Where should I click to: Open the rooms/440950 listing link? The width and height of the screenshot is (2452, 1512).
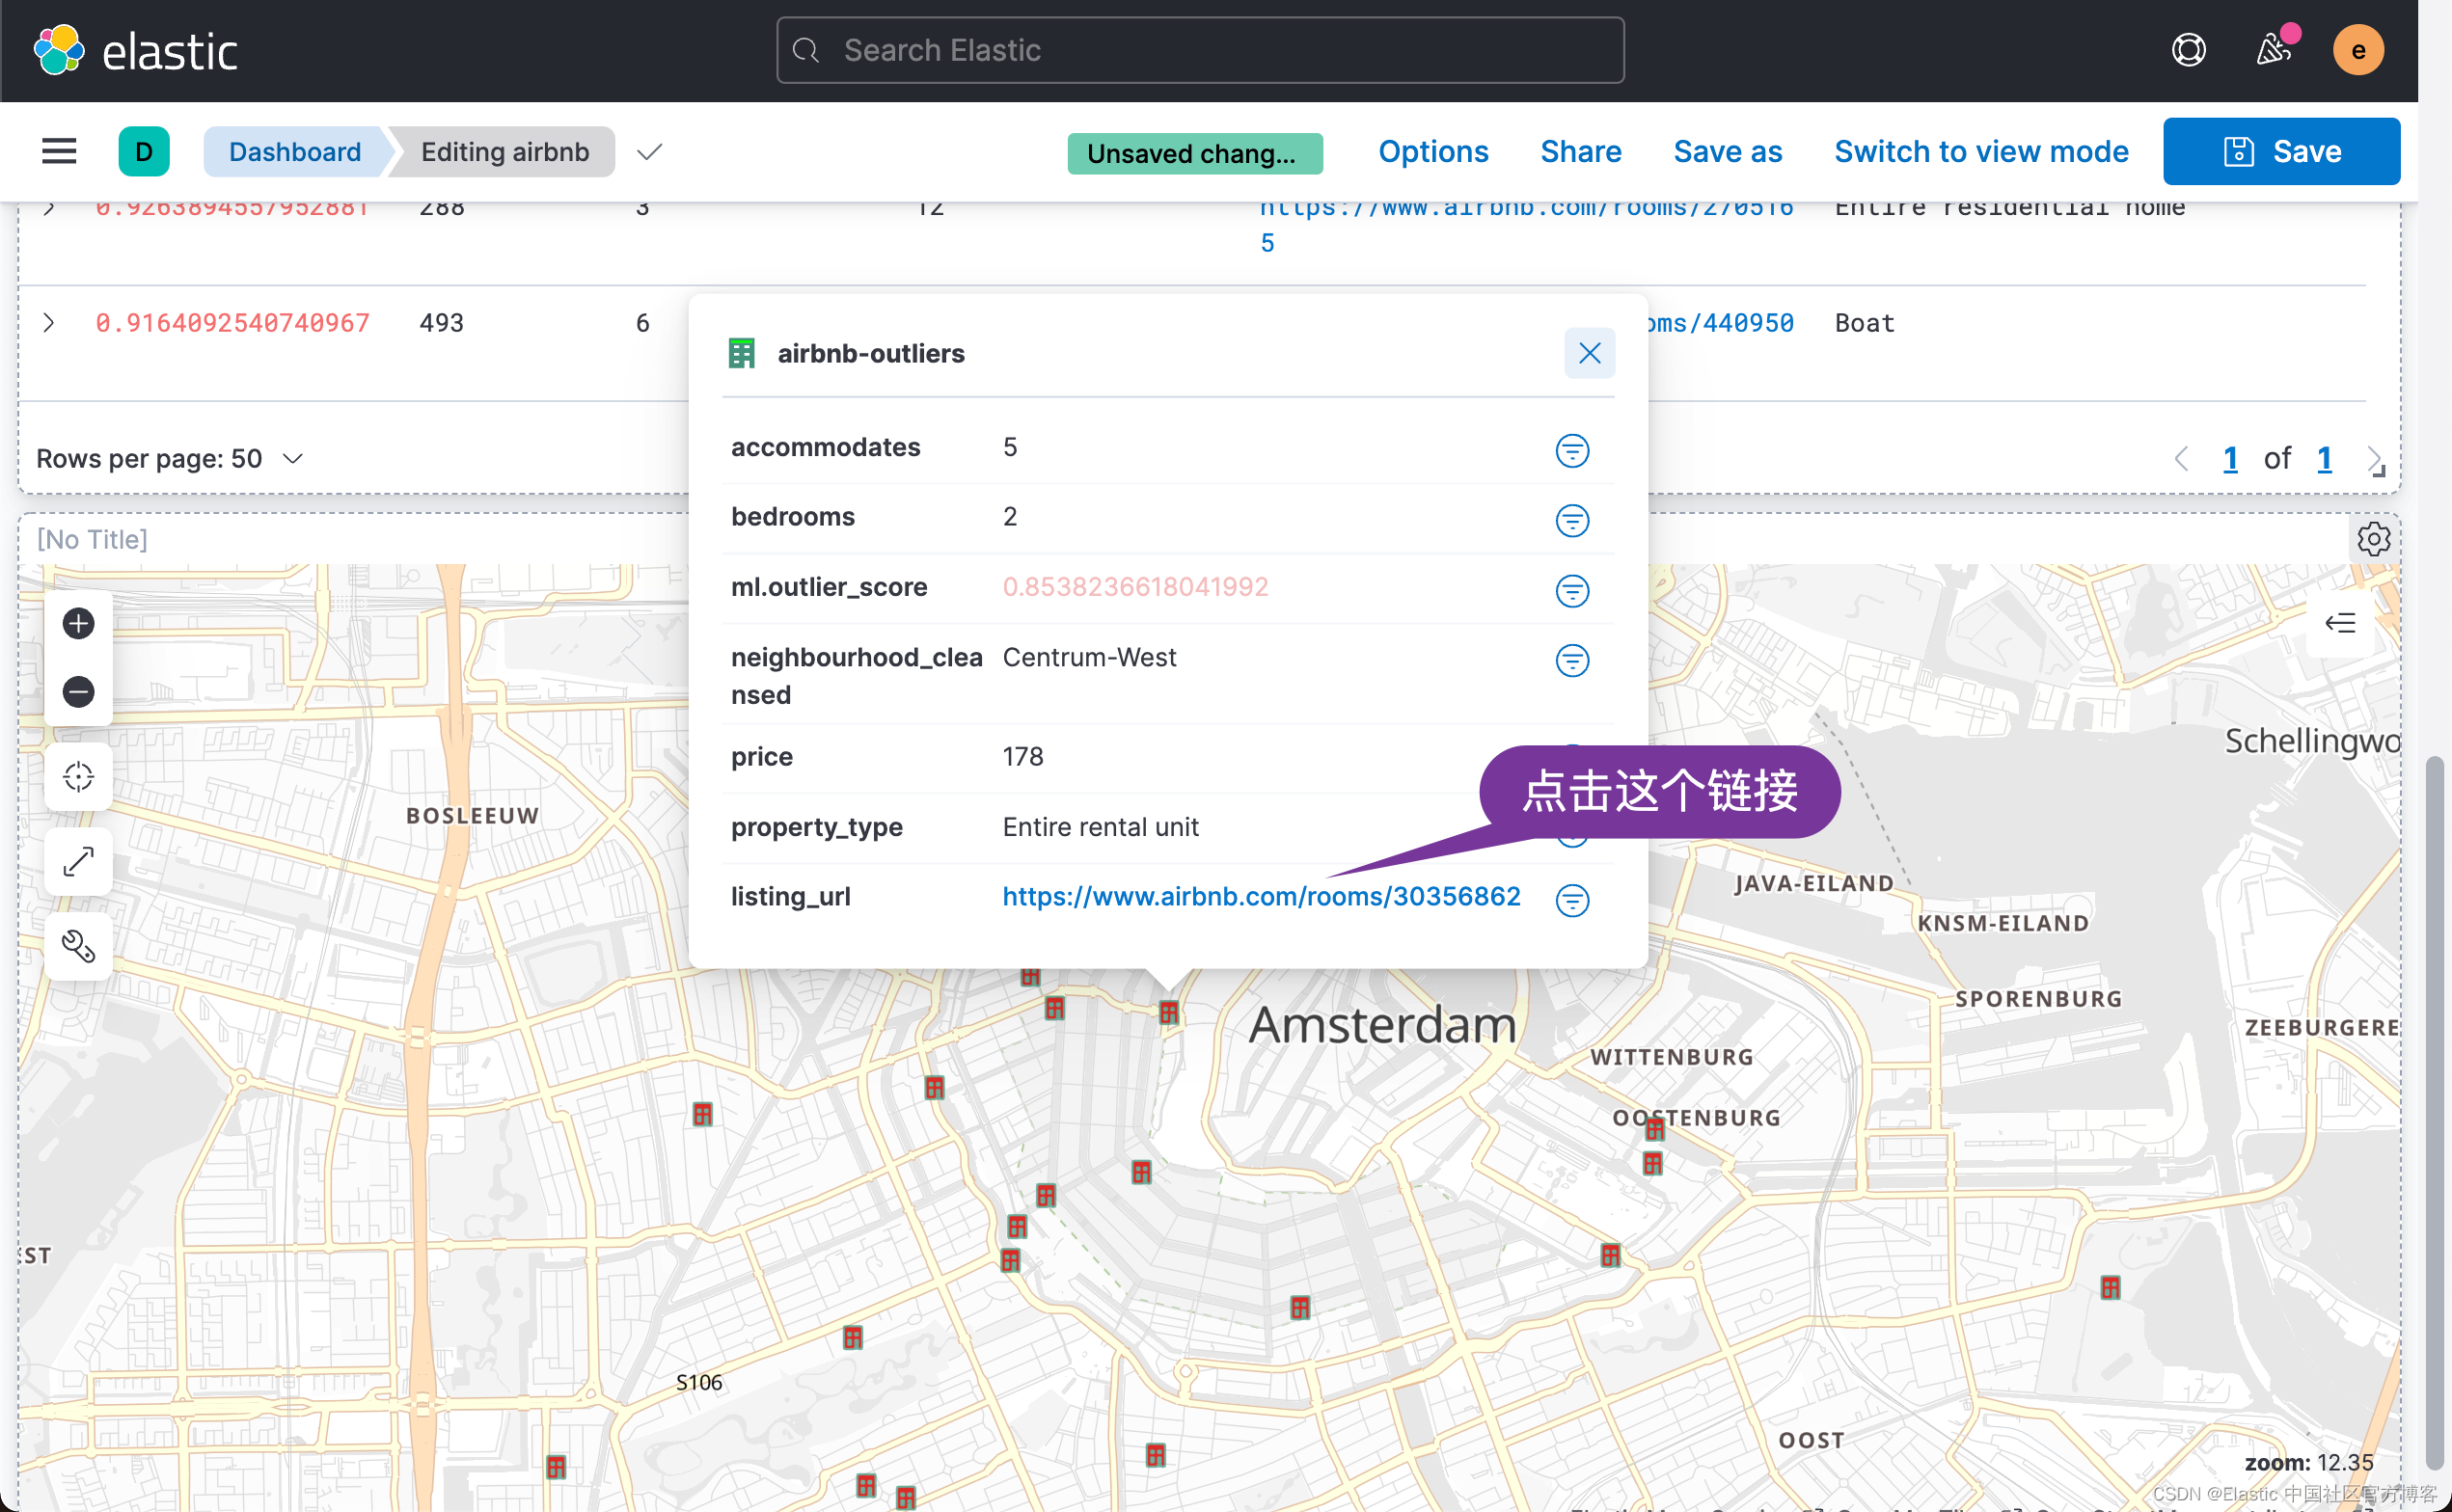tap(1720, 323)
